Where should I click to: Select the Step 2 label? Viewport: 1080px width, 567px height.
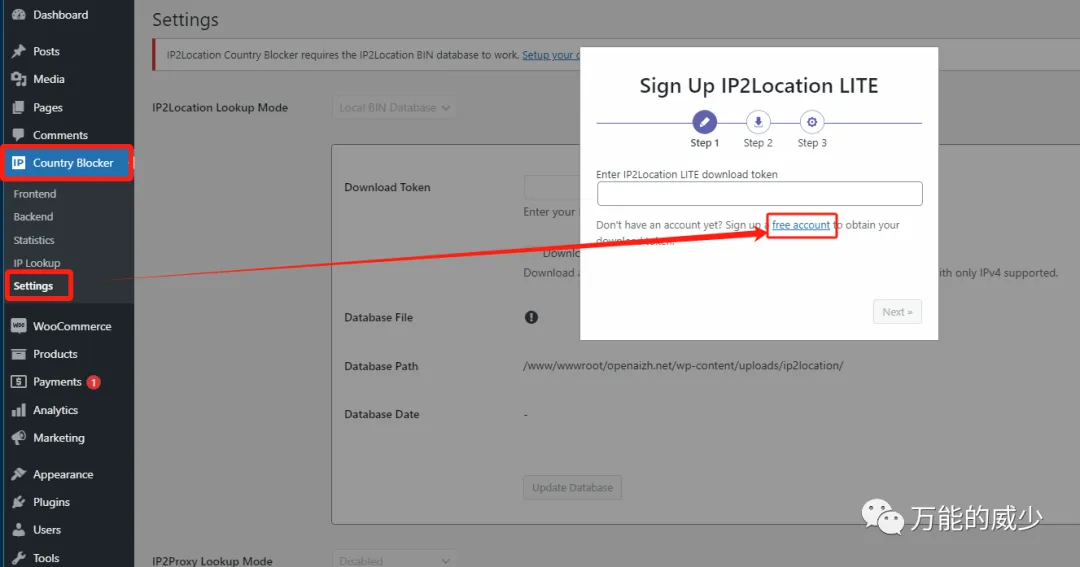(x=758, y=143)
